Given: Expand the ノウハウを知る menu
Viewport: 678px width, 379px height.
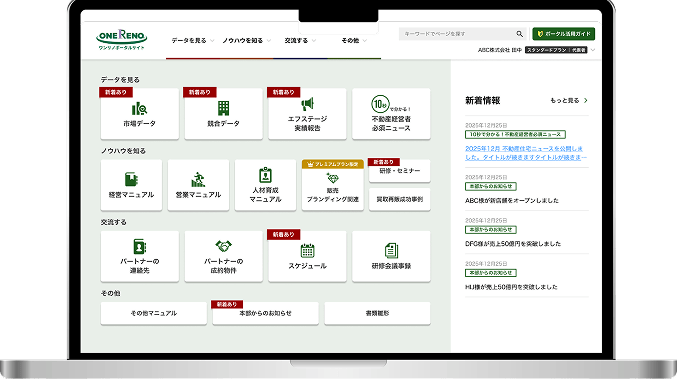Looking at the screenshot, I should tap(246, 41).
